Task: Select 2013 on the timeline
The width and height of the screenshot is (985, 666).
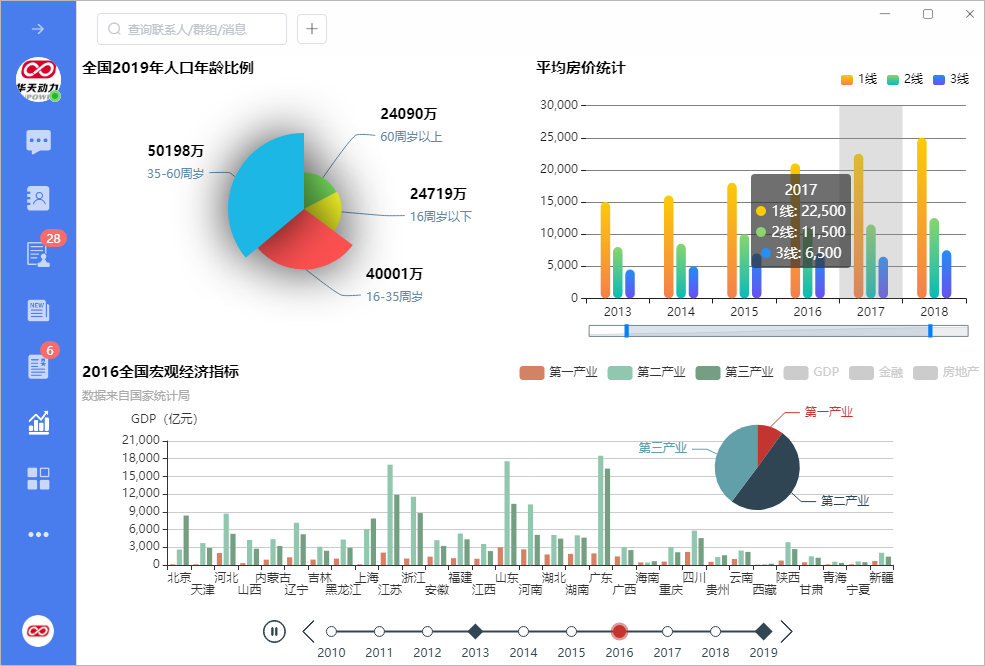Action: (475, 631)
